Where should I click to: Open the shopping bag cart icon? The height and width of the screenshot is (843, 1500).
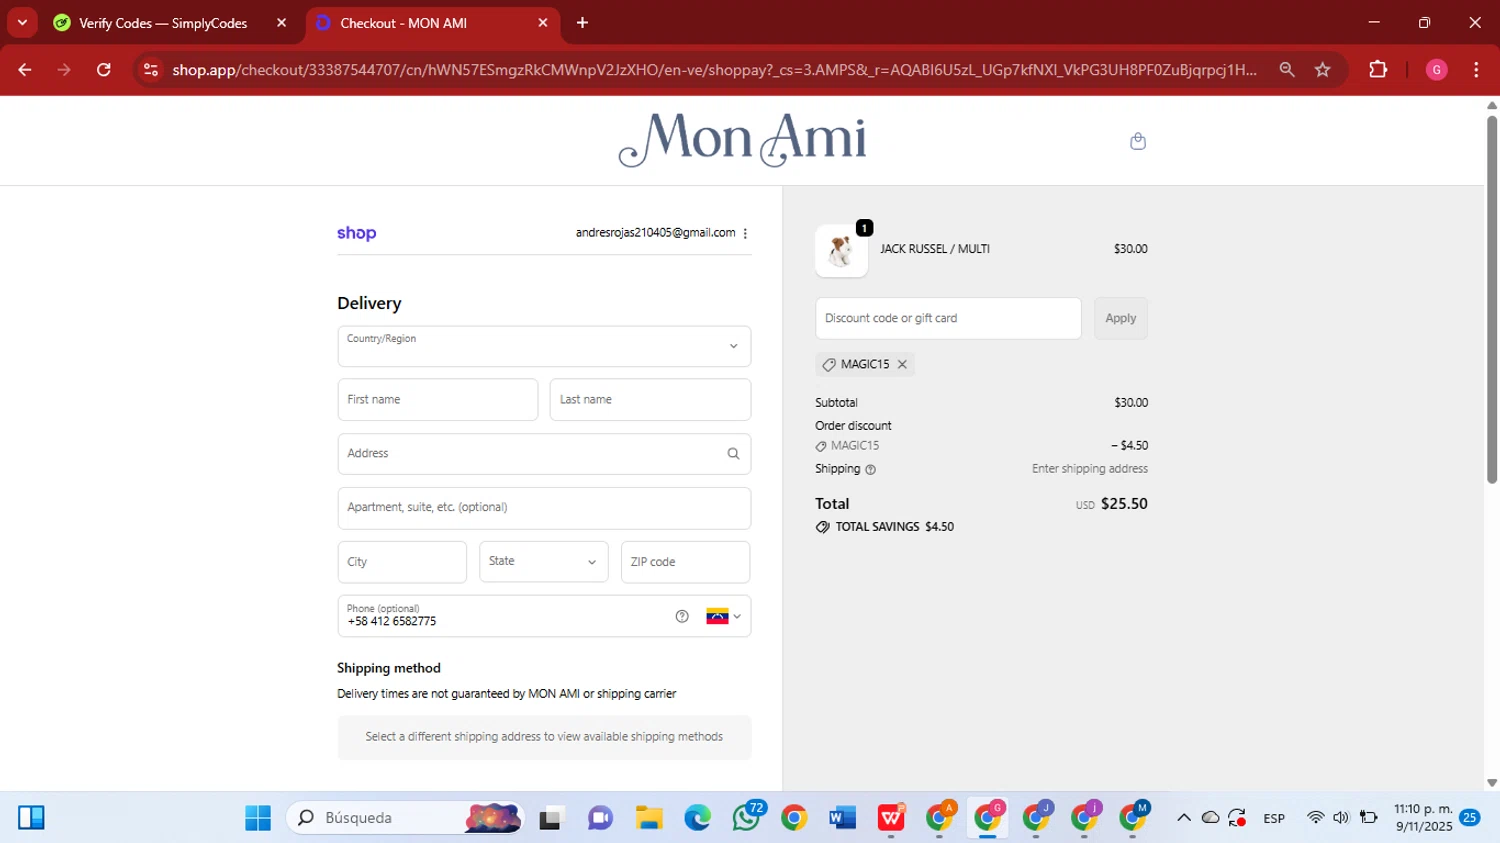click(1137, 141)
